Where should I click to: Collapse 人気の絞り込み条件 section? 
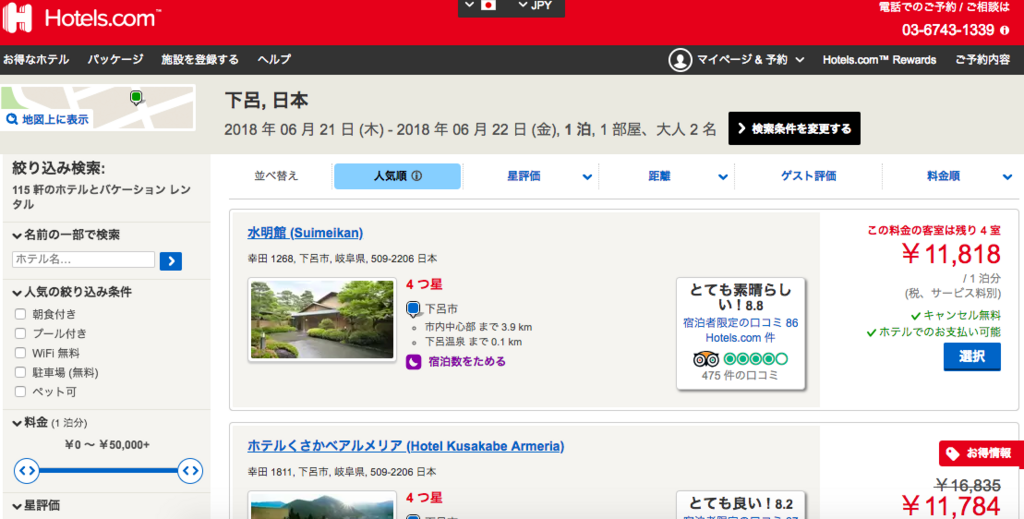(72, 292)
